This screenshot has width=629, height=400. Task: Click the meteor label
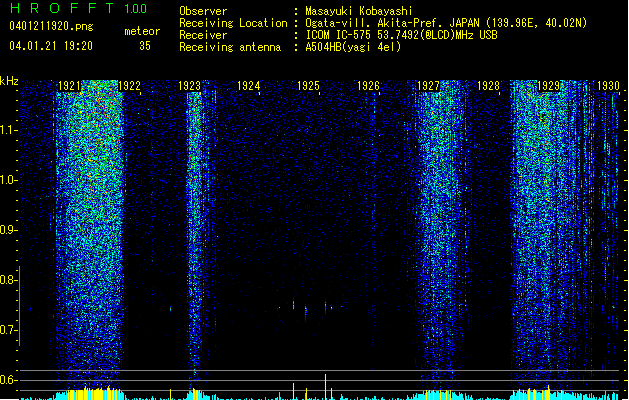[142, 31]
